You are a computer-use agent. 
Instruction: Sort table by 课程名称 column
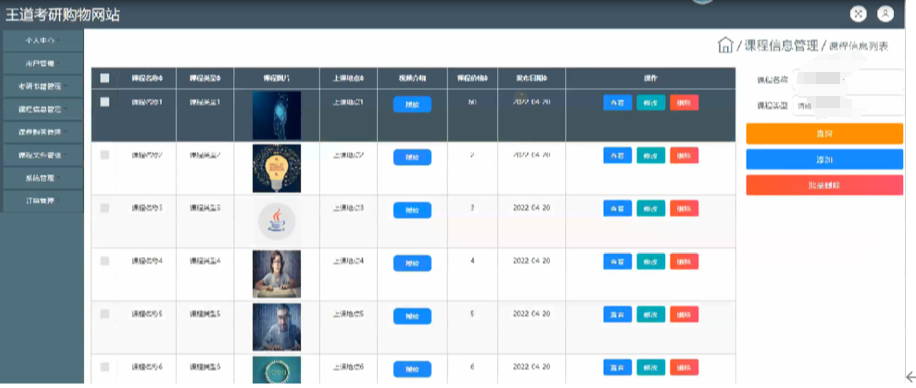pos(147,78)
